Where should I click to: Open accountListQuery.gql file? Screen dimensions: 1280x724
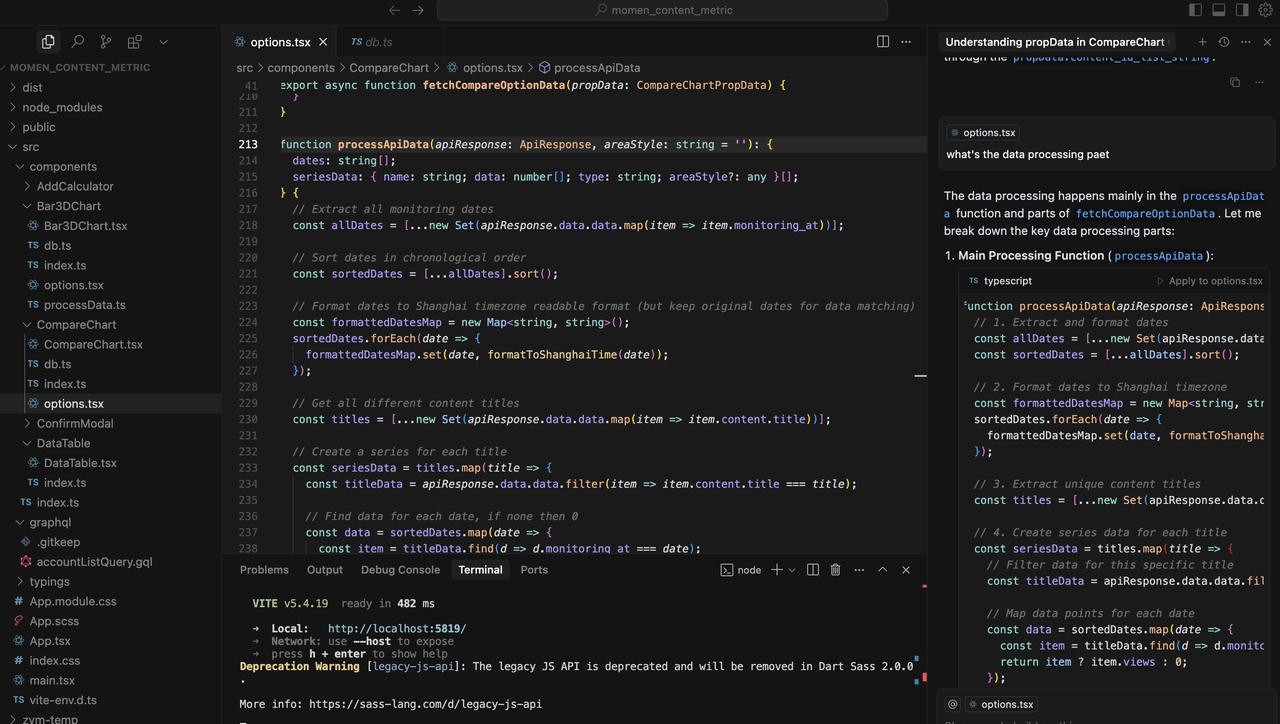[111, 562]
